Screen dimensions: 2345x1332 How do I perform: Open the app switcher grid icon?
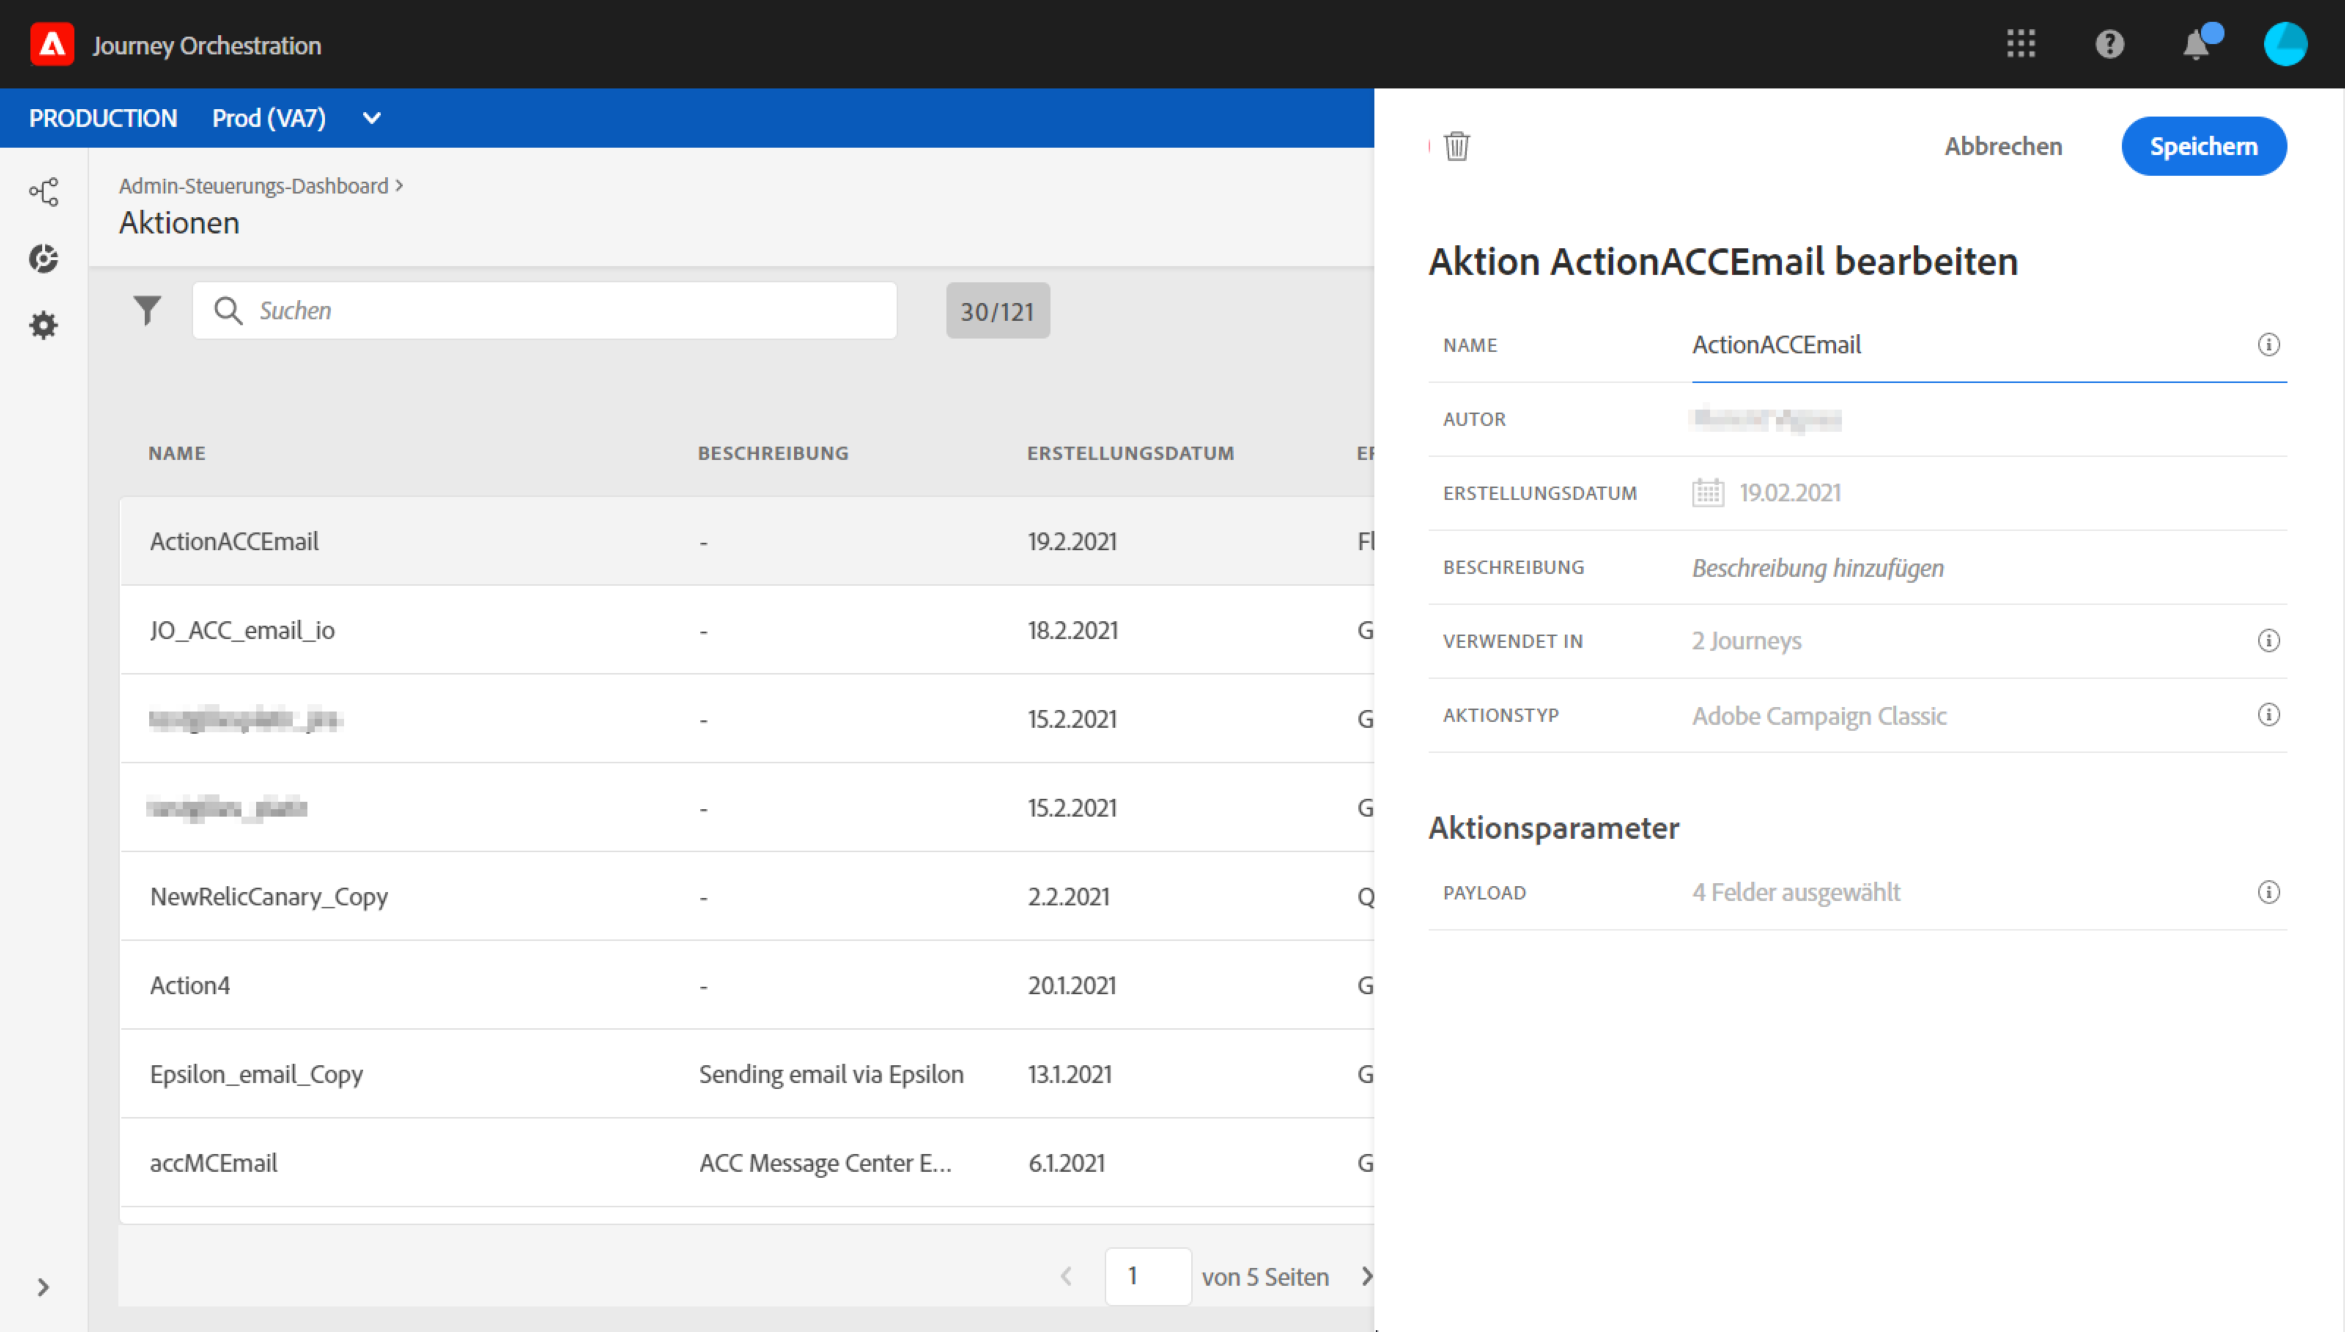coord(2020,44)
